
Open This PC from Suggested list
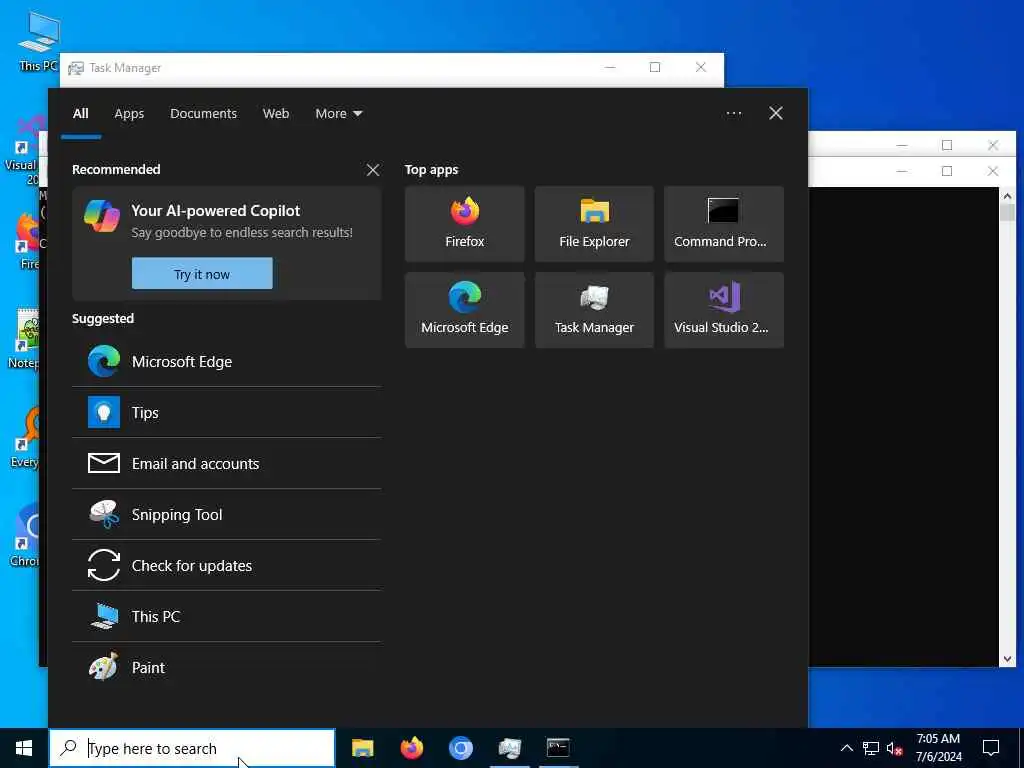(227, 616)
